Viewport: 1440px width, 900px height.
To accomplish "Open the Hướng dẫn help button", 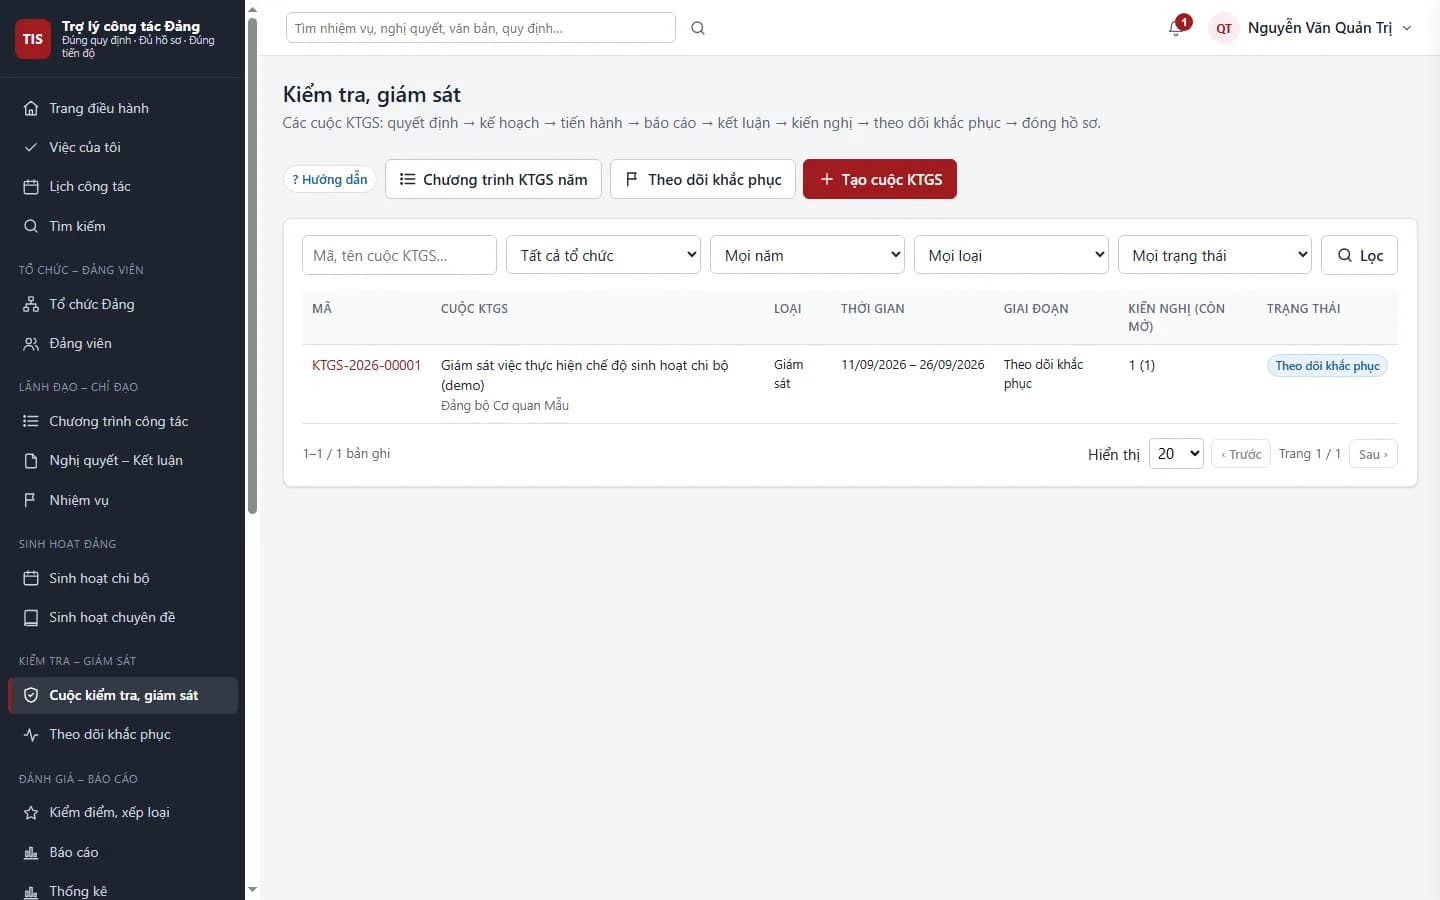I will click(x=330, y=179).
